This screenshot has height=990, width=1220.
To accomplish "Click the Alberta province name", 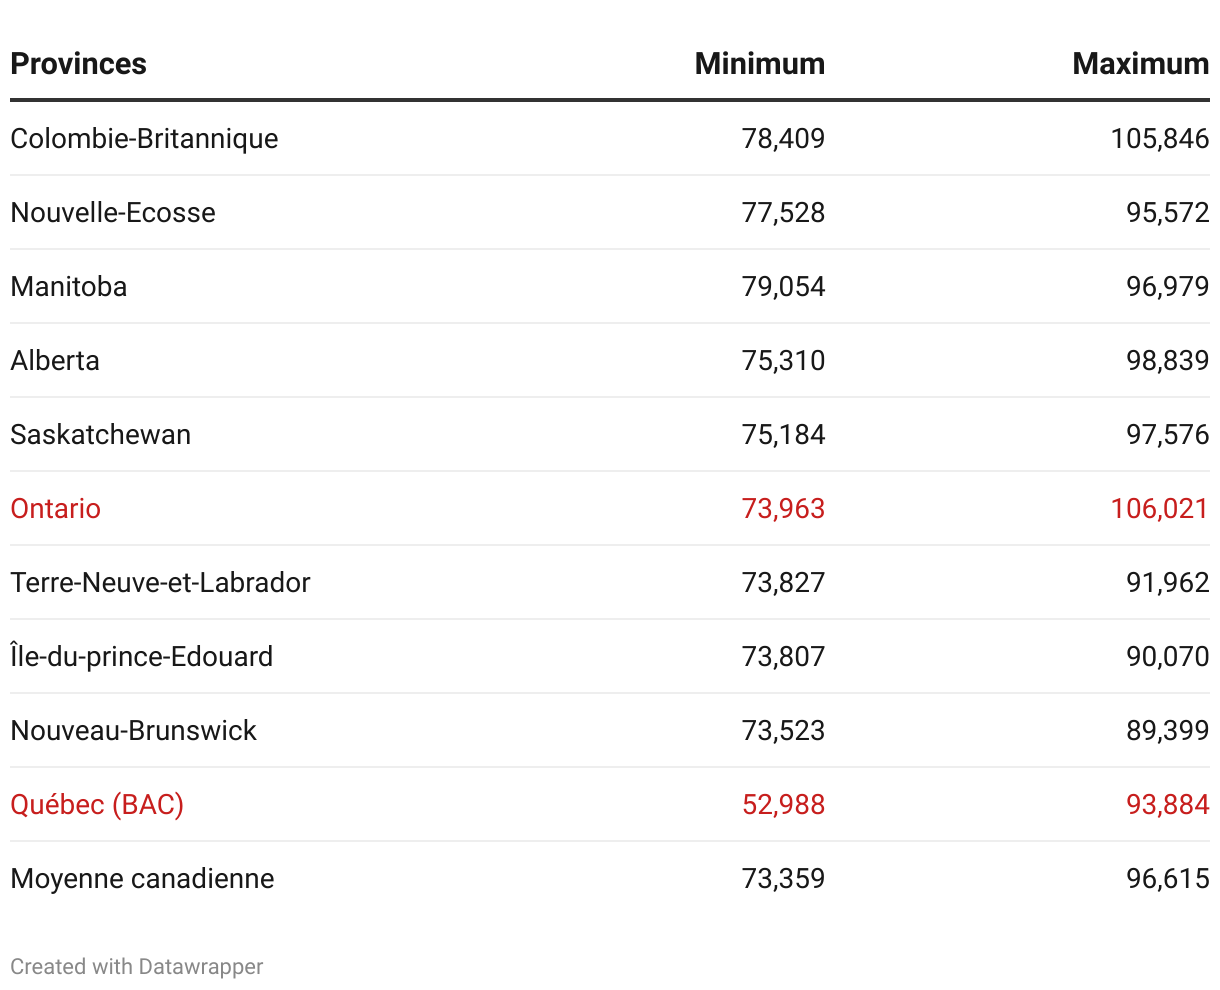I will pos(55,360).
